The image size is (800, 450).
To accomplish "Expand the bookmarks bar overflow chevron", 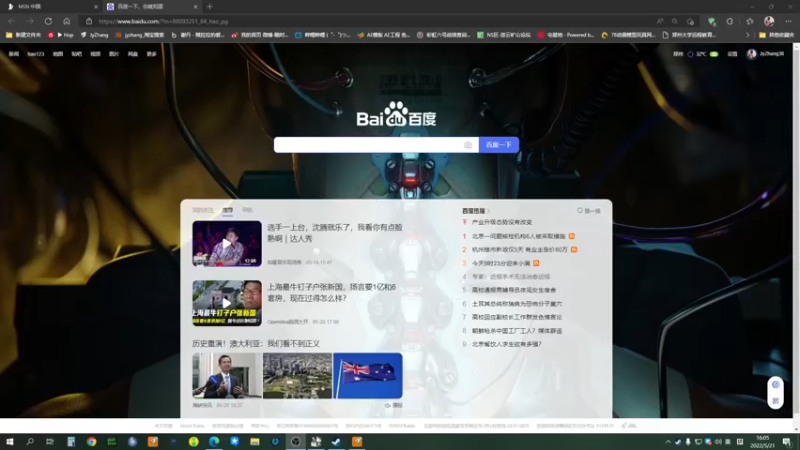I will point(747,35).
